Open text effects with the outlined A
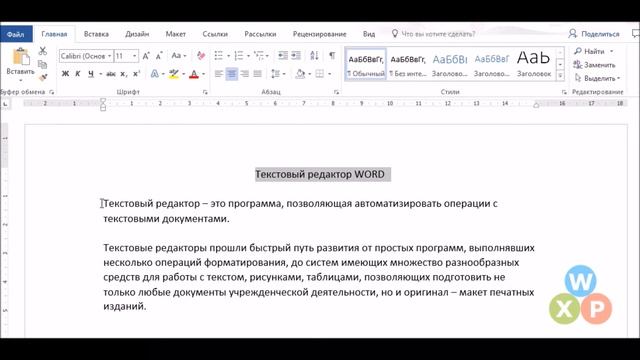The image size is (640, 360). pos(154,74)
